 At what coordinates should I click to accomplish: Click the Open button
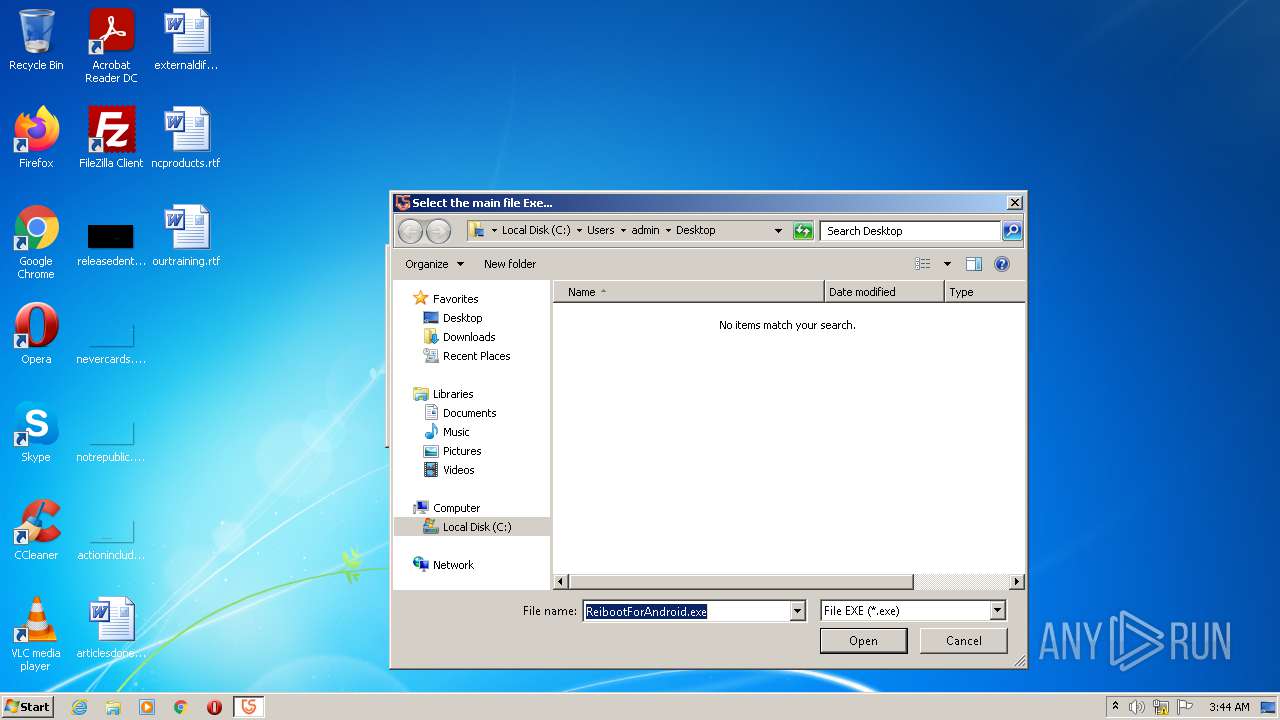[x=863, y=641]
